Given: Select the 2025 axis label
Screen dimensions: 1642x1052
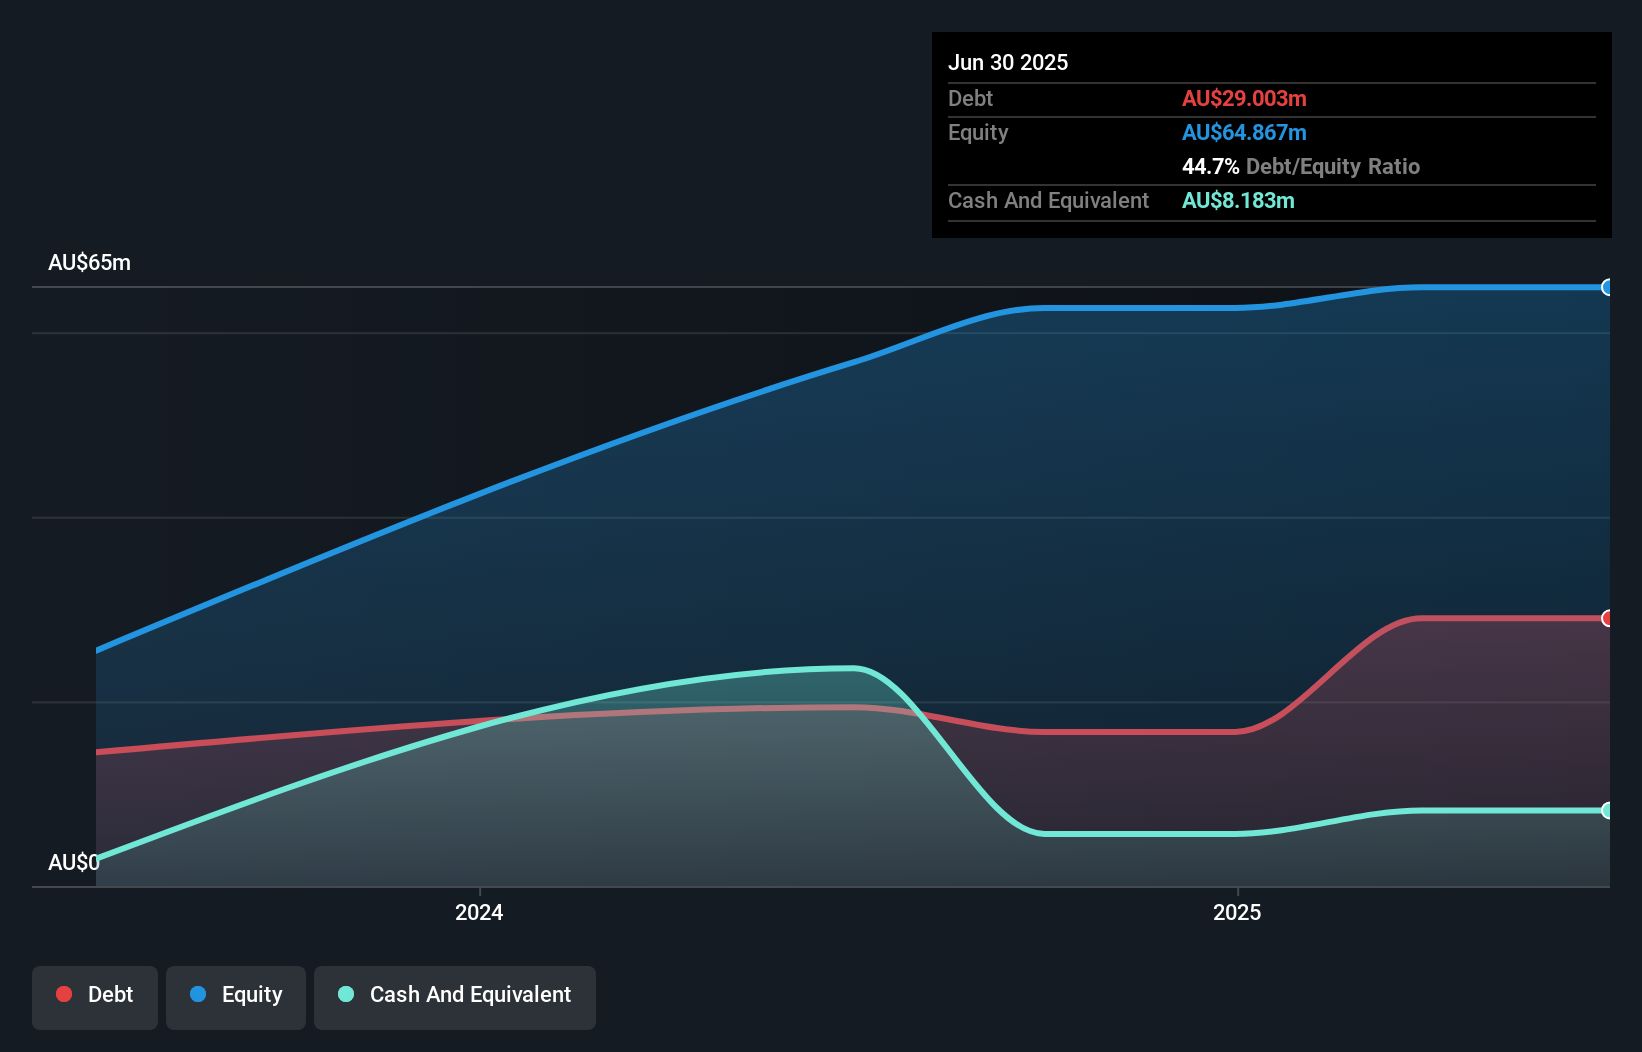Looking at the screenshot, I should pos(1237,911).
